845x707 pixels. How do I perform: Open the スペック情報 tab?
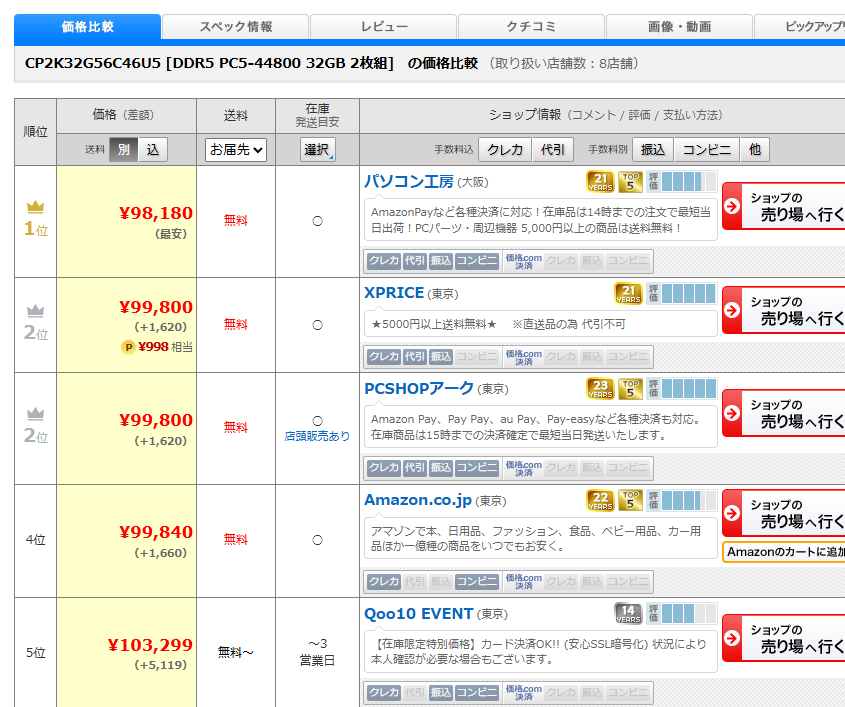coord(236,26)
